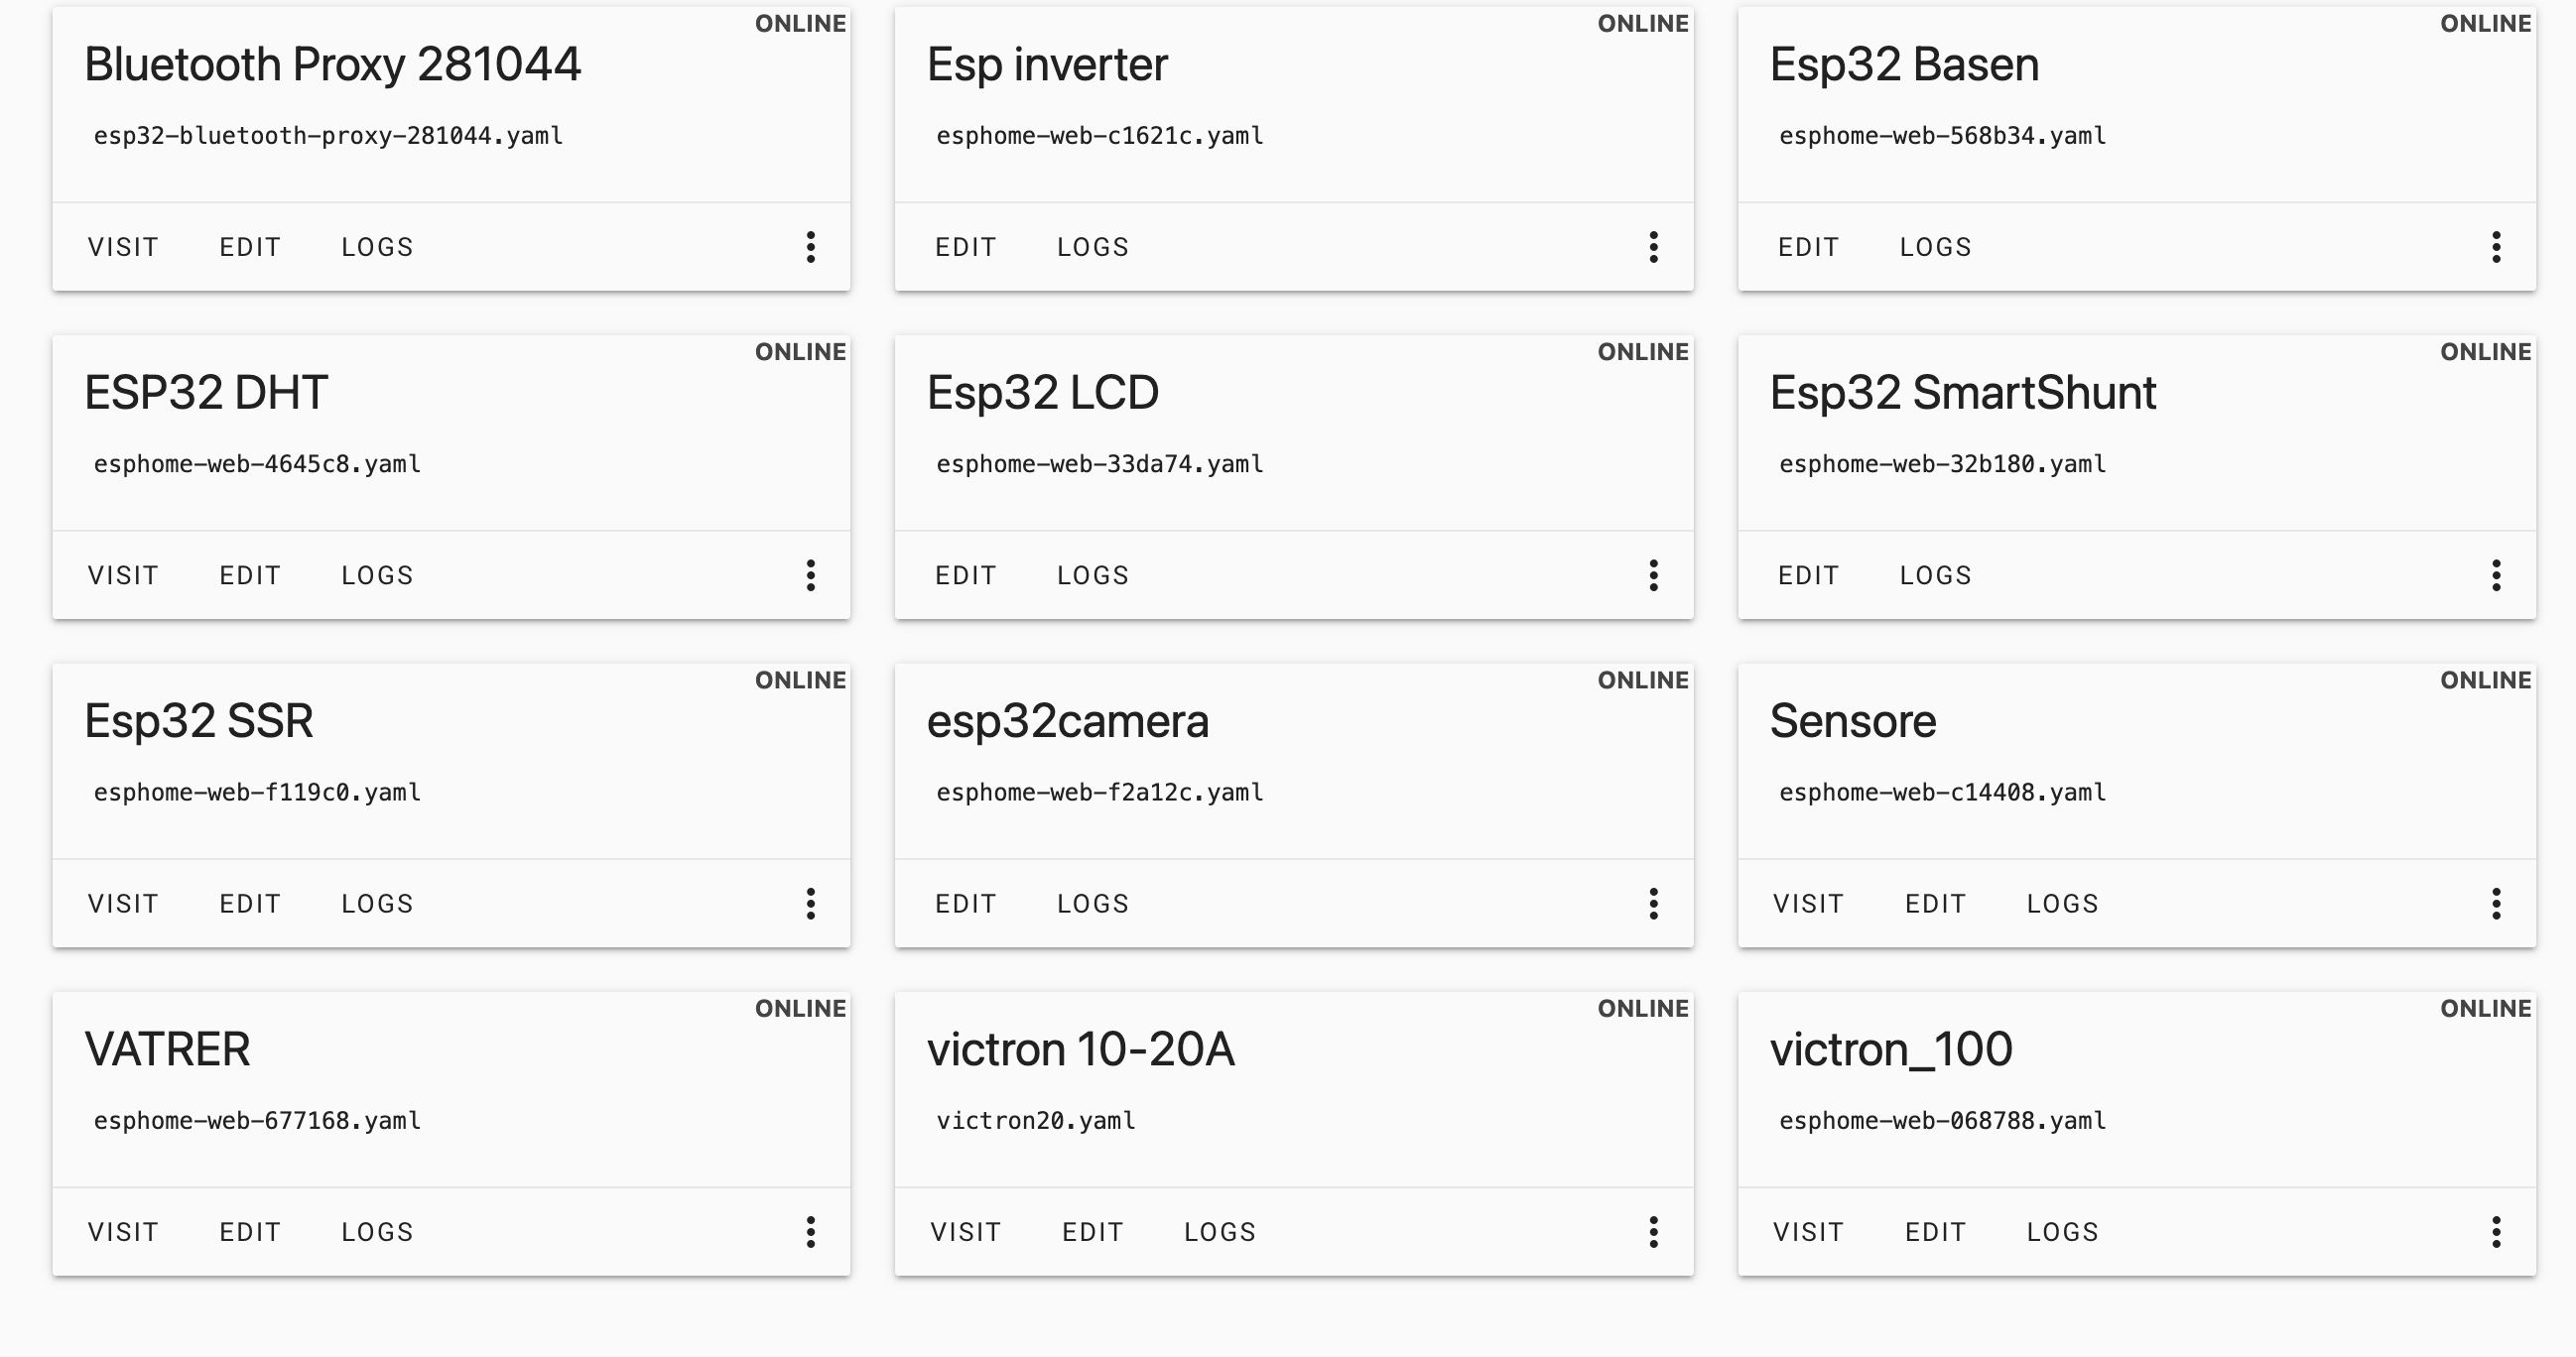Screen dimensions: 2576x1357
Task: Show more actions for ESP32 DHT
Action: click(811, 575)
